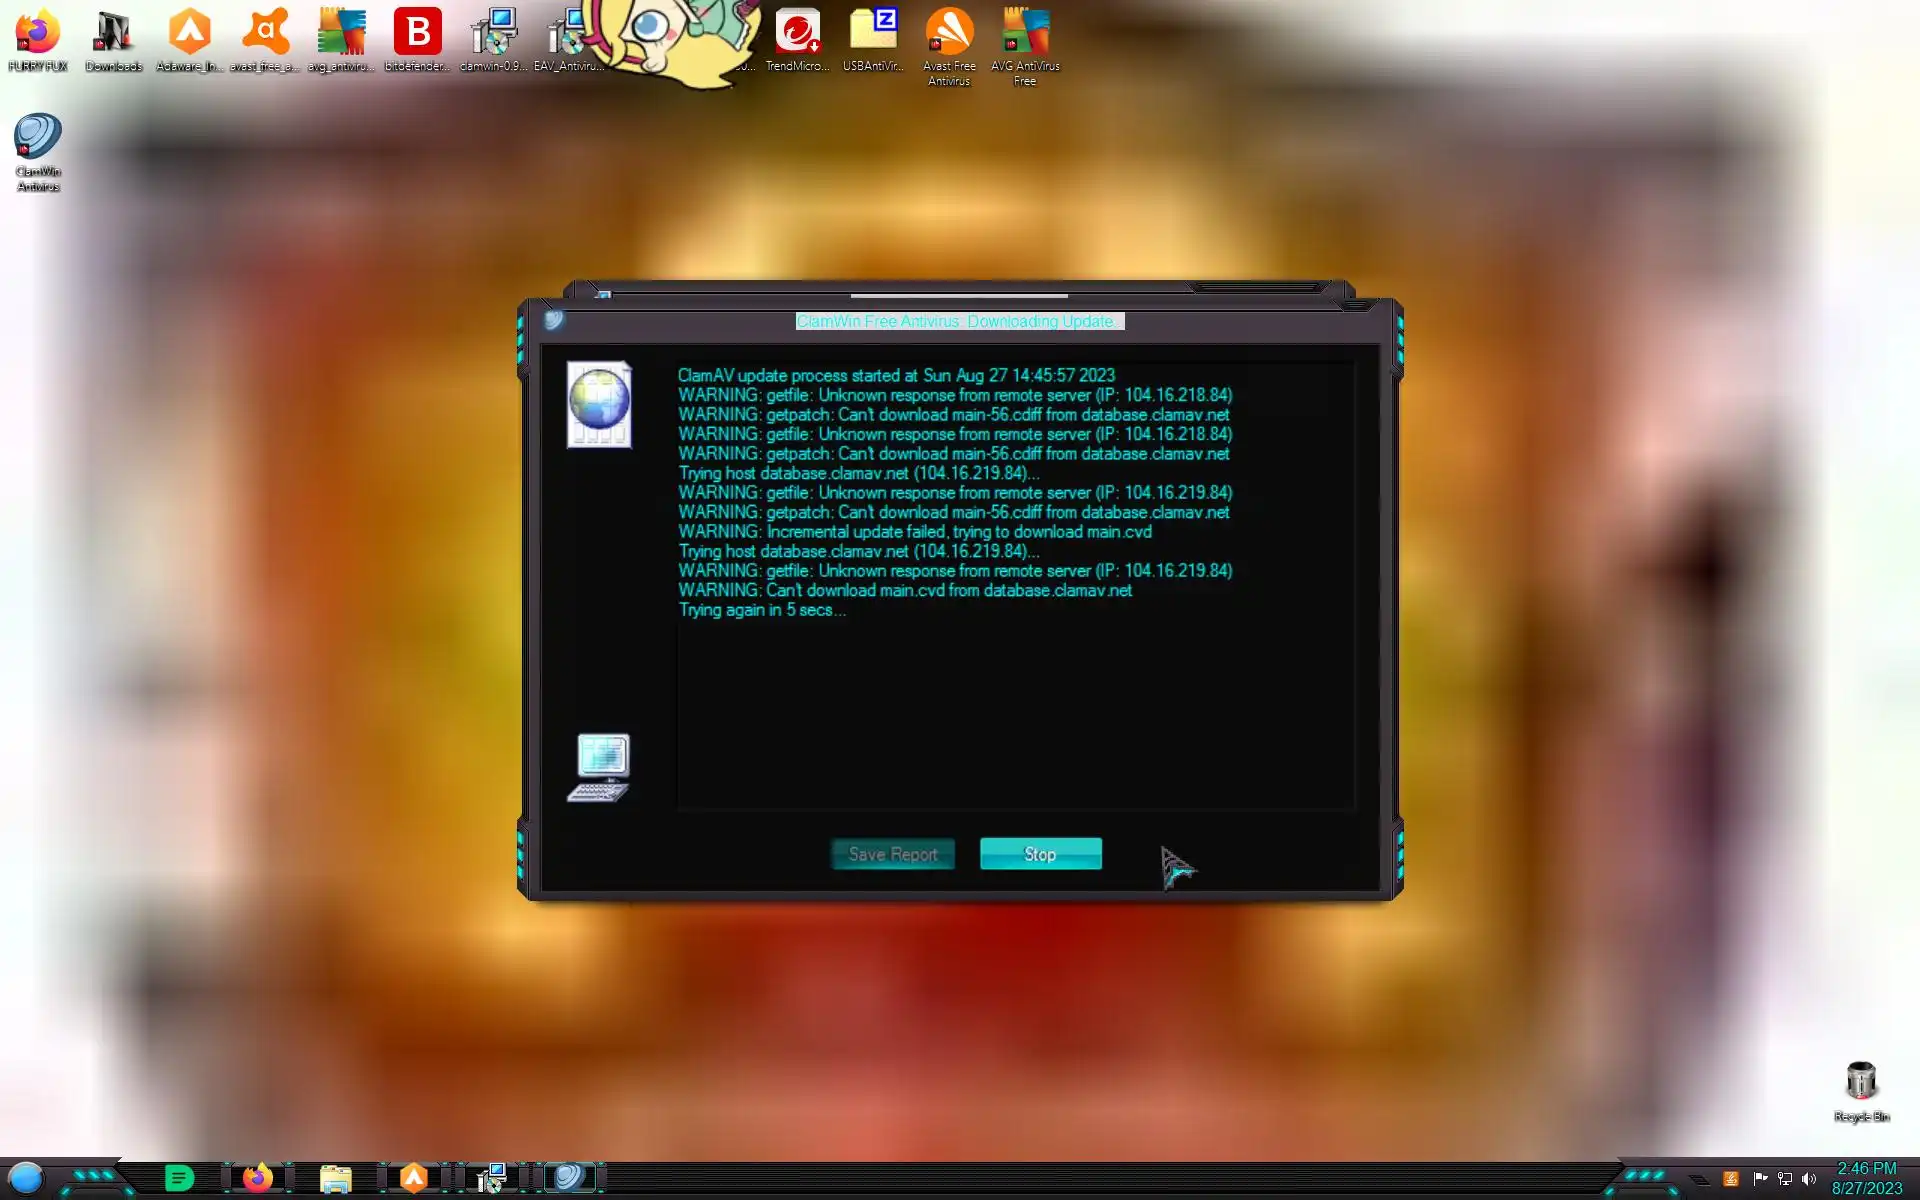Open File Explorer from taskbar
The height and width of the screenshot is (1200, 1920).
point(336,1178)
